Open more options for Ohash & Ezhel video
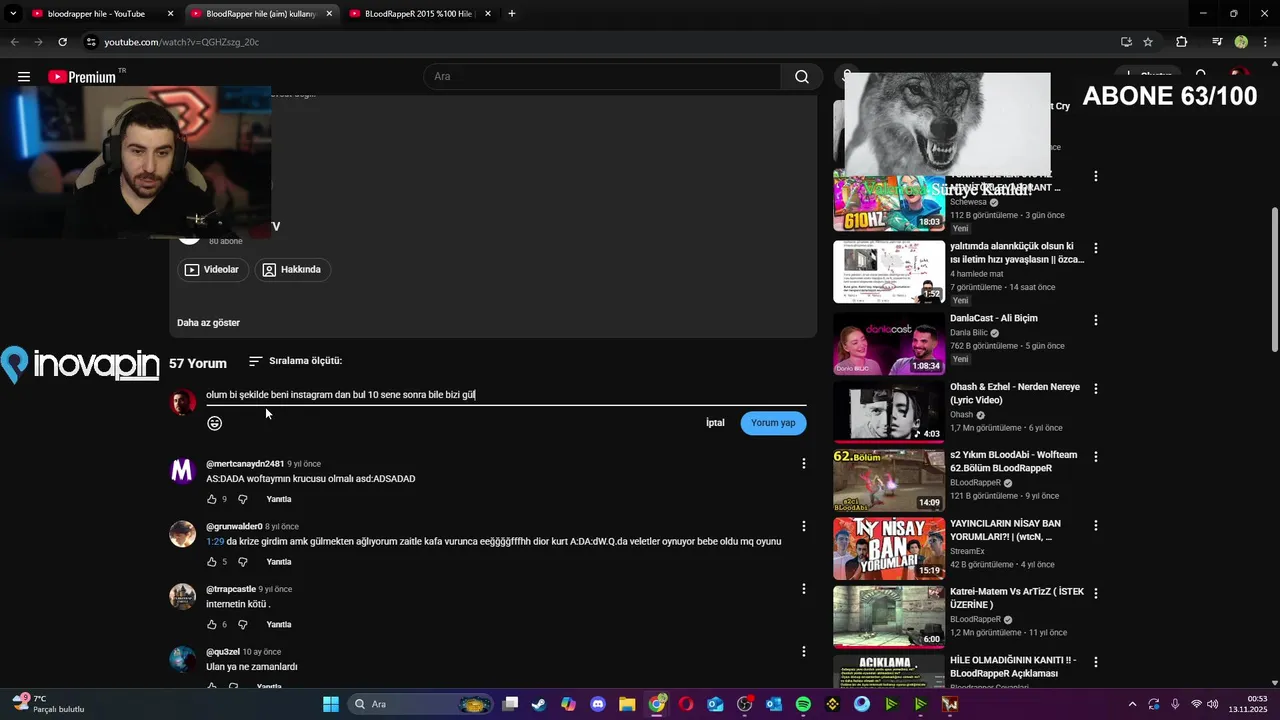 click(1095, 388)
